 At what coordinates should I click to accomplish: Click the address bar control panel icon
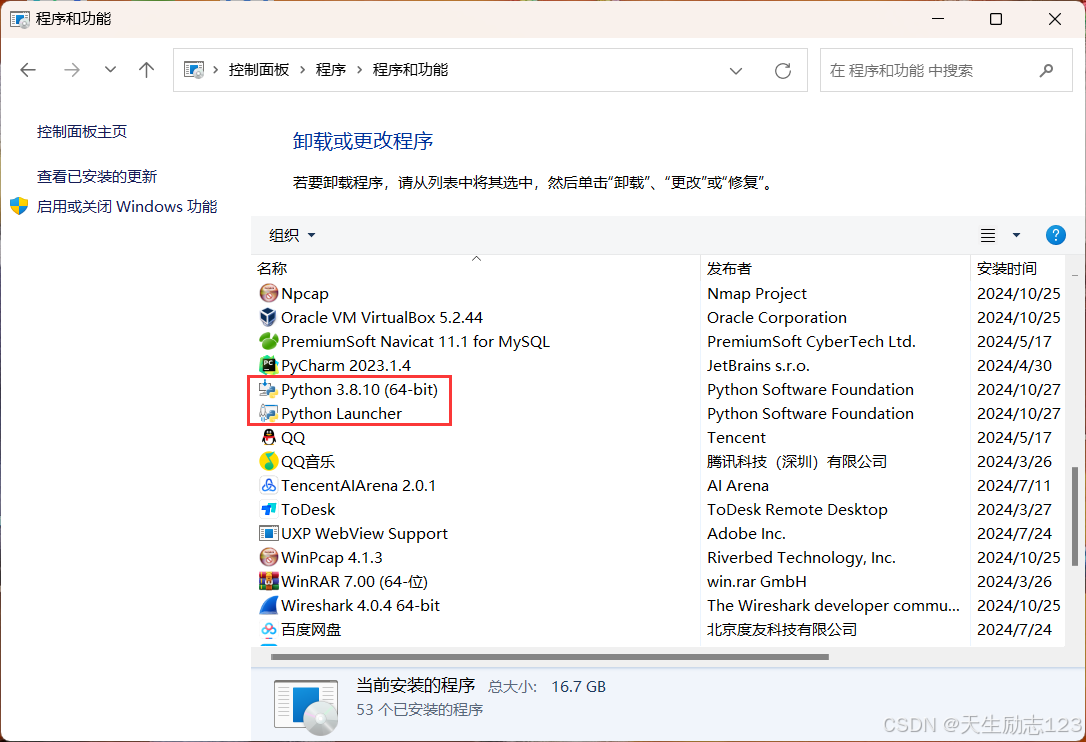(x=194, y=70)
